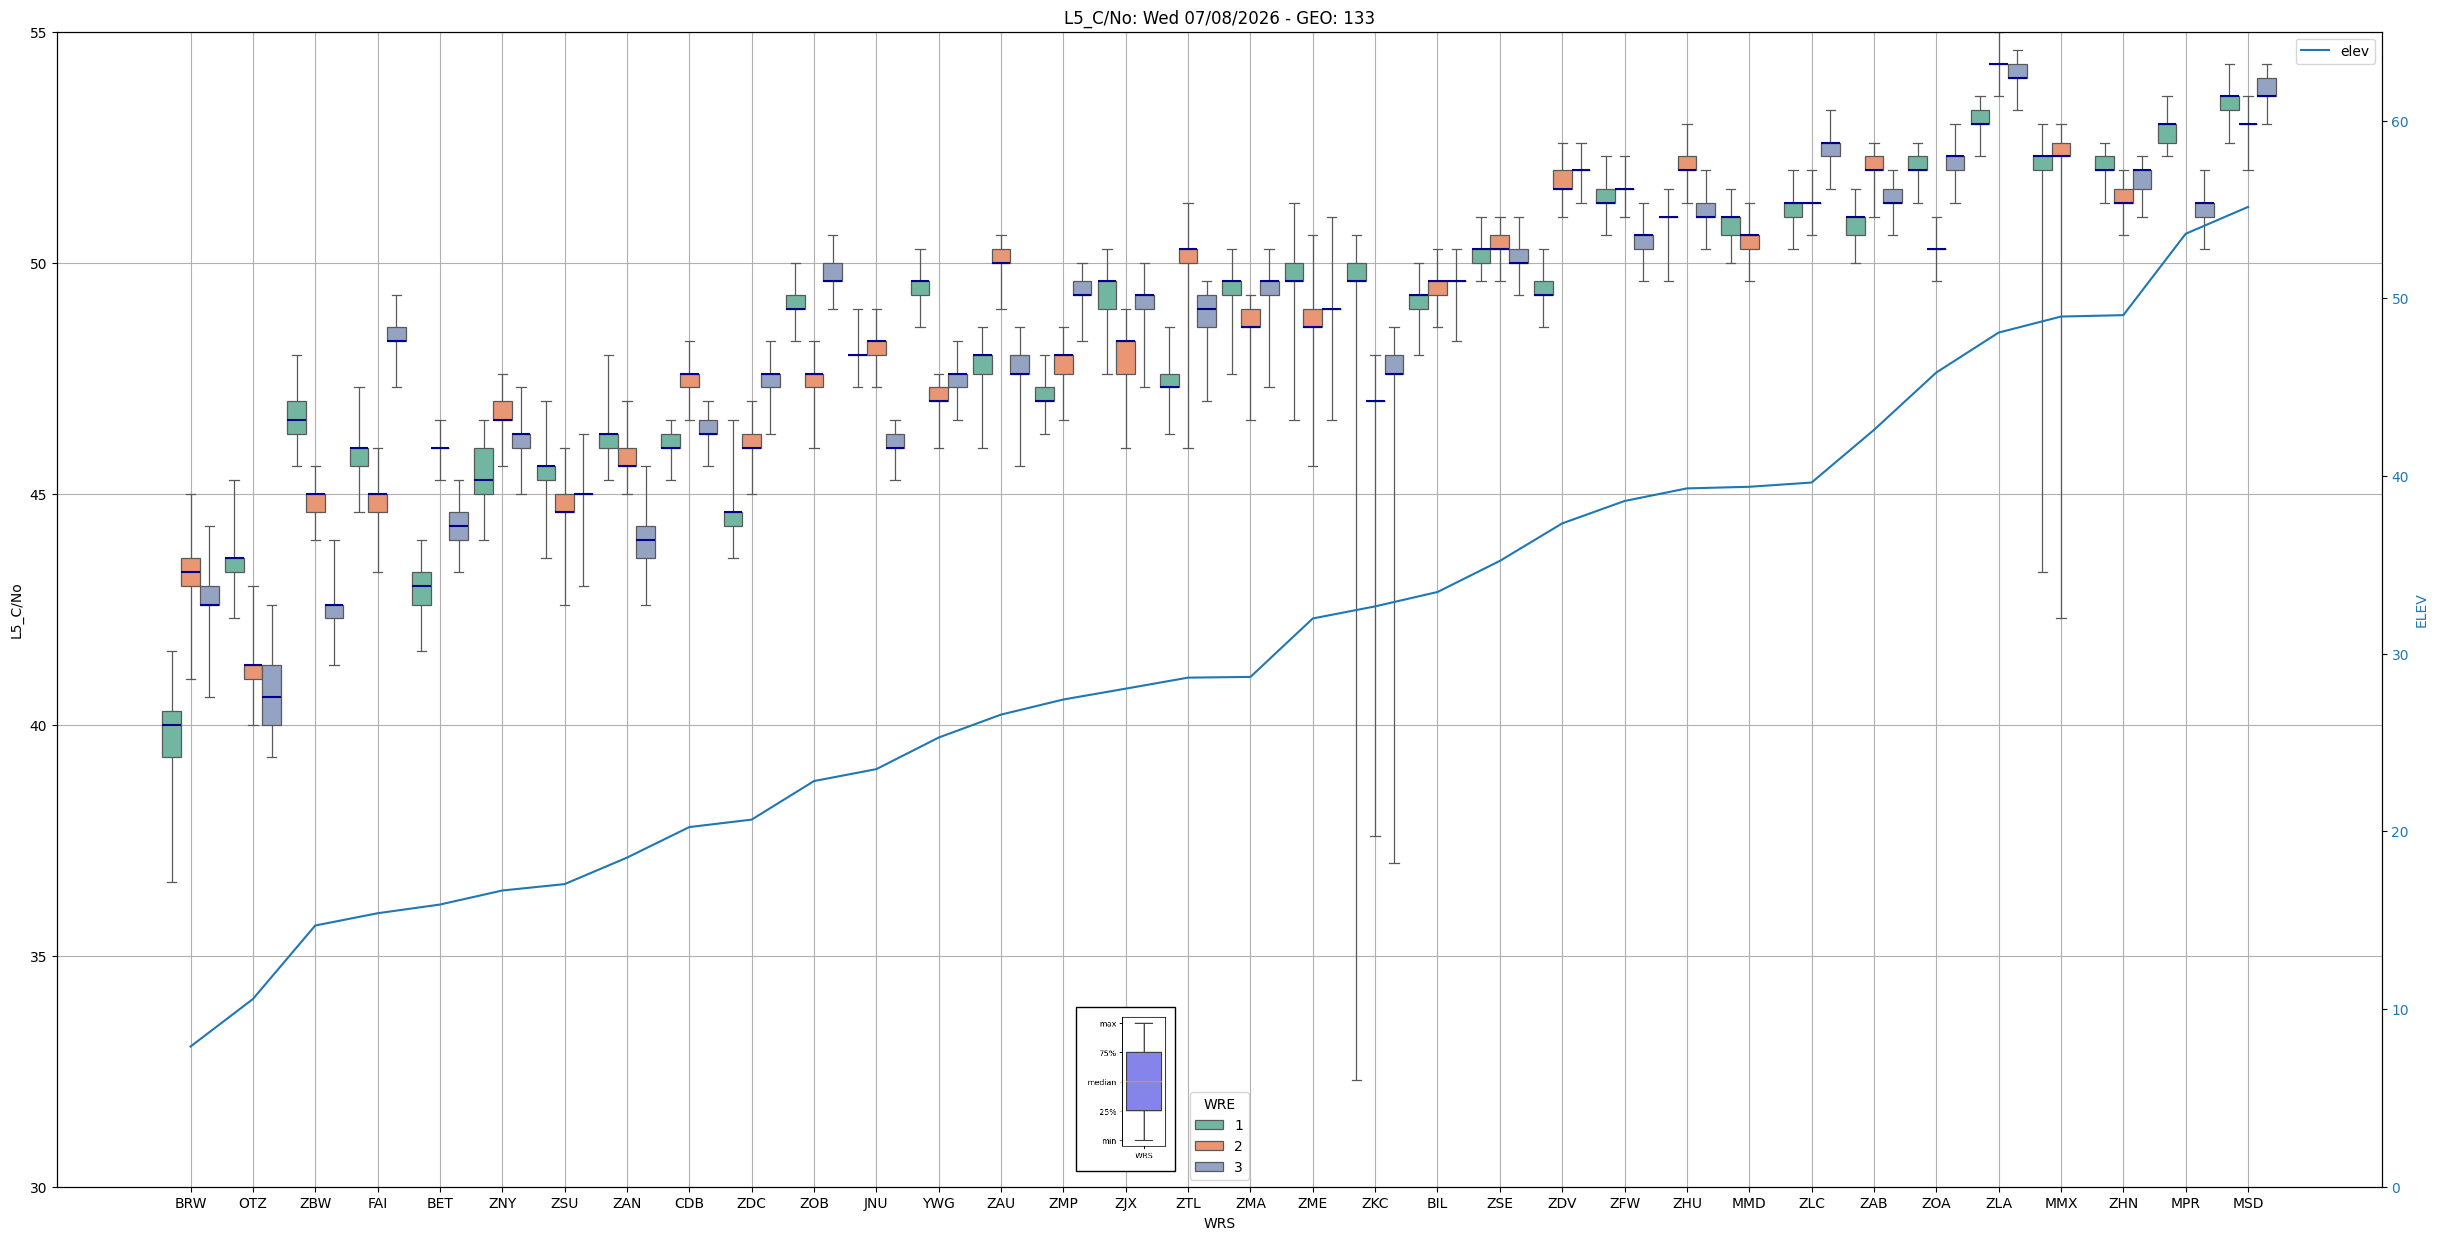2438x1240 pixels.
Task: Select the MSD station tick label
Action: point(2248,1203)
